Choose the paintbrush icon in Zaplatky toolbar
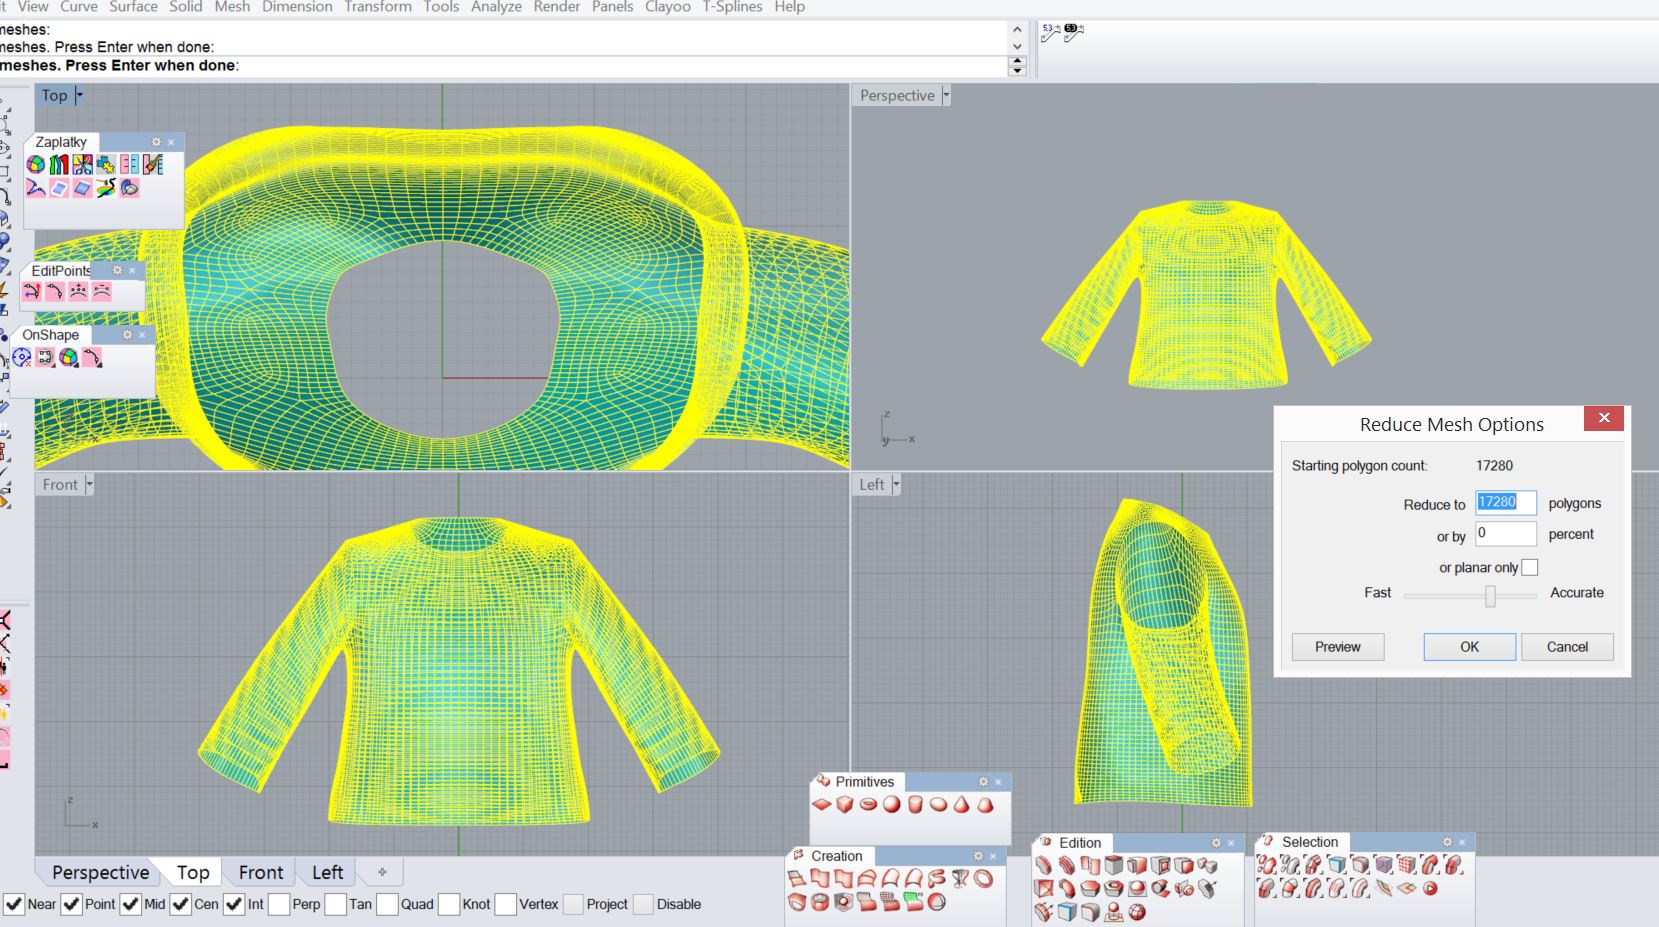The height and width of the screenshot is (927, 1659). tap(153, 164)
